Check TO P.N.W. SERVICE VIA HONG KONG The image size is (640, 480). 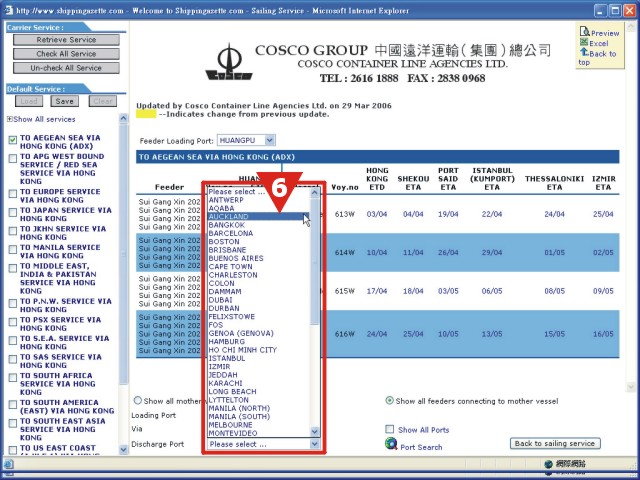13,303
